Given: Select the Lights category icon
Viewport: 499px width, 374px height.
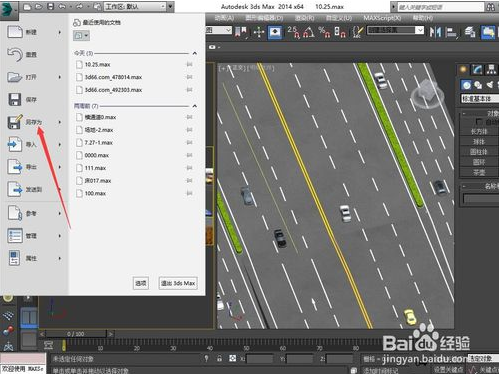Looking at the screenshot, I should click(x=489, y=85).
